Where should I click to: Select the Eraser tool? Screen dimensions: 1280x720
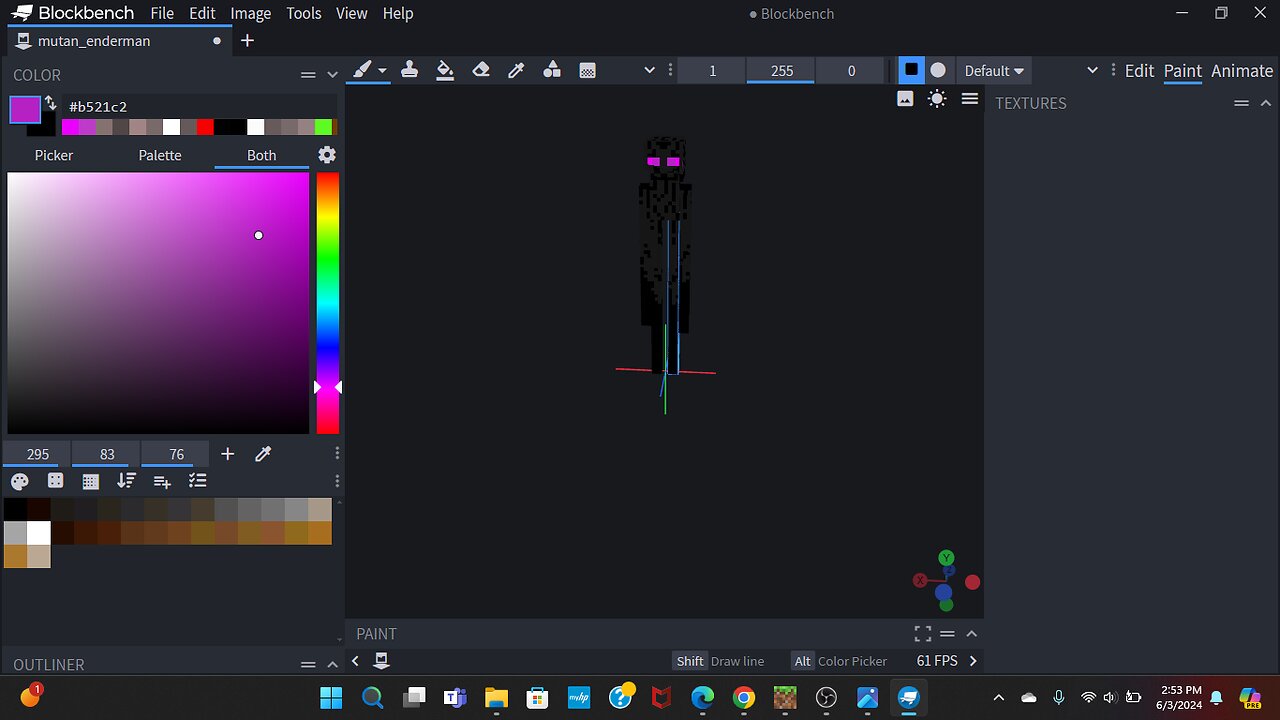click(481, 70)
